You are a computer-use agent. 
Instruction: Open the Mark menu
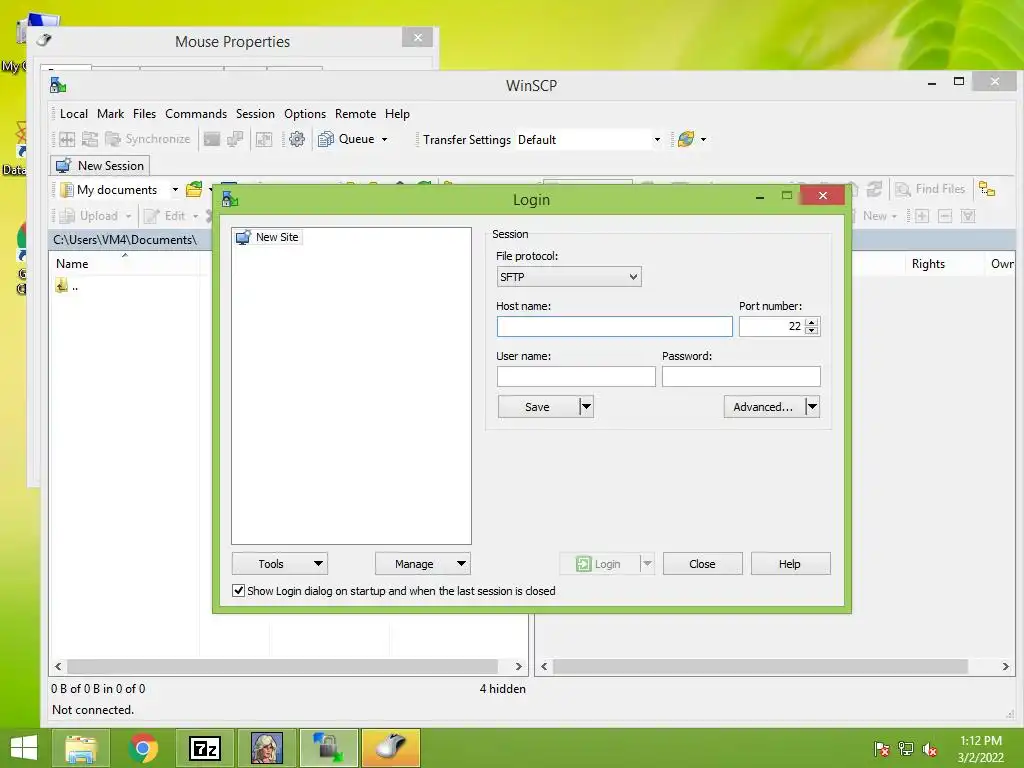coord(110,114)
